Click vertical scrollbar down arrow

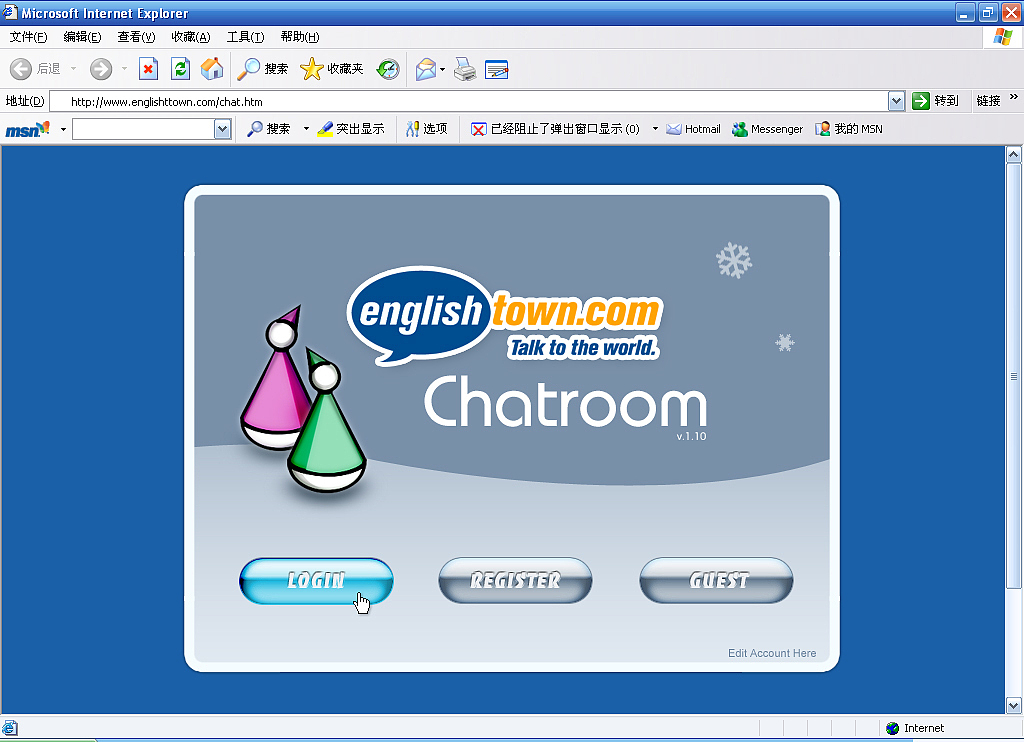pos(1014,705)
